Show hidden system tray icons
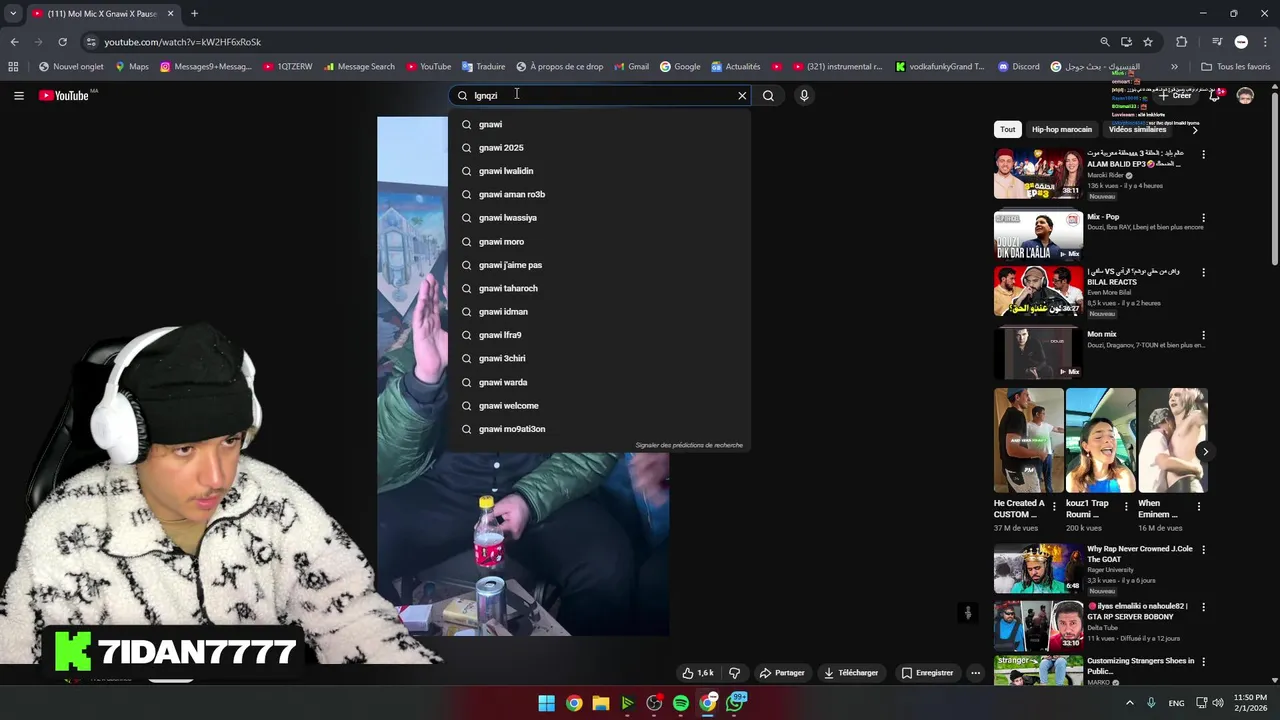1280x720 pixels. 1130,703
